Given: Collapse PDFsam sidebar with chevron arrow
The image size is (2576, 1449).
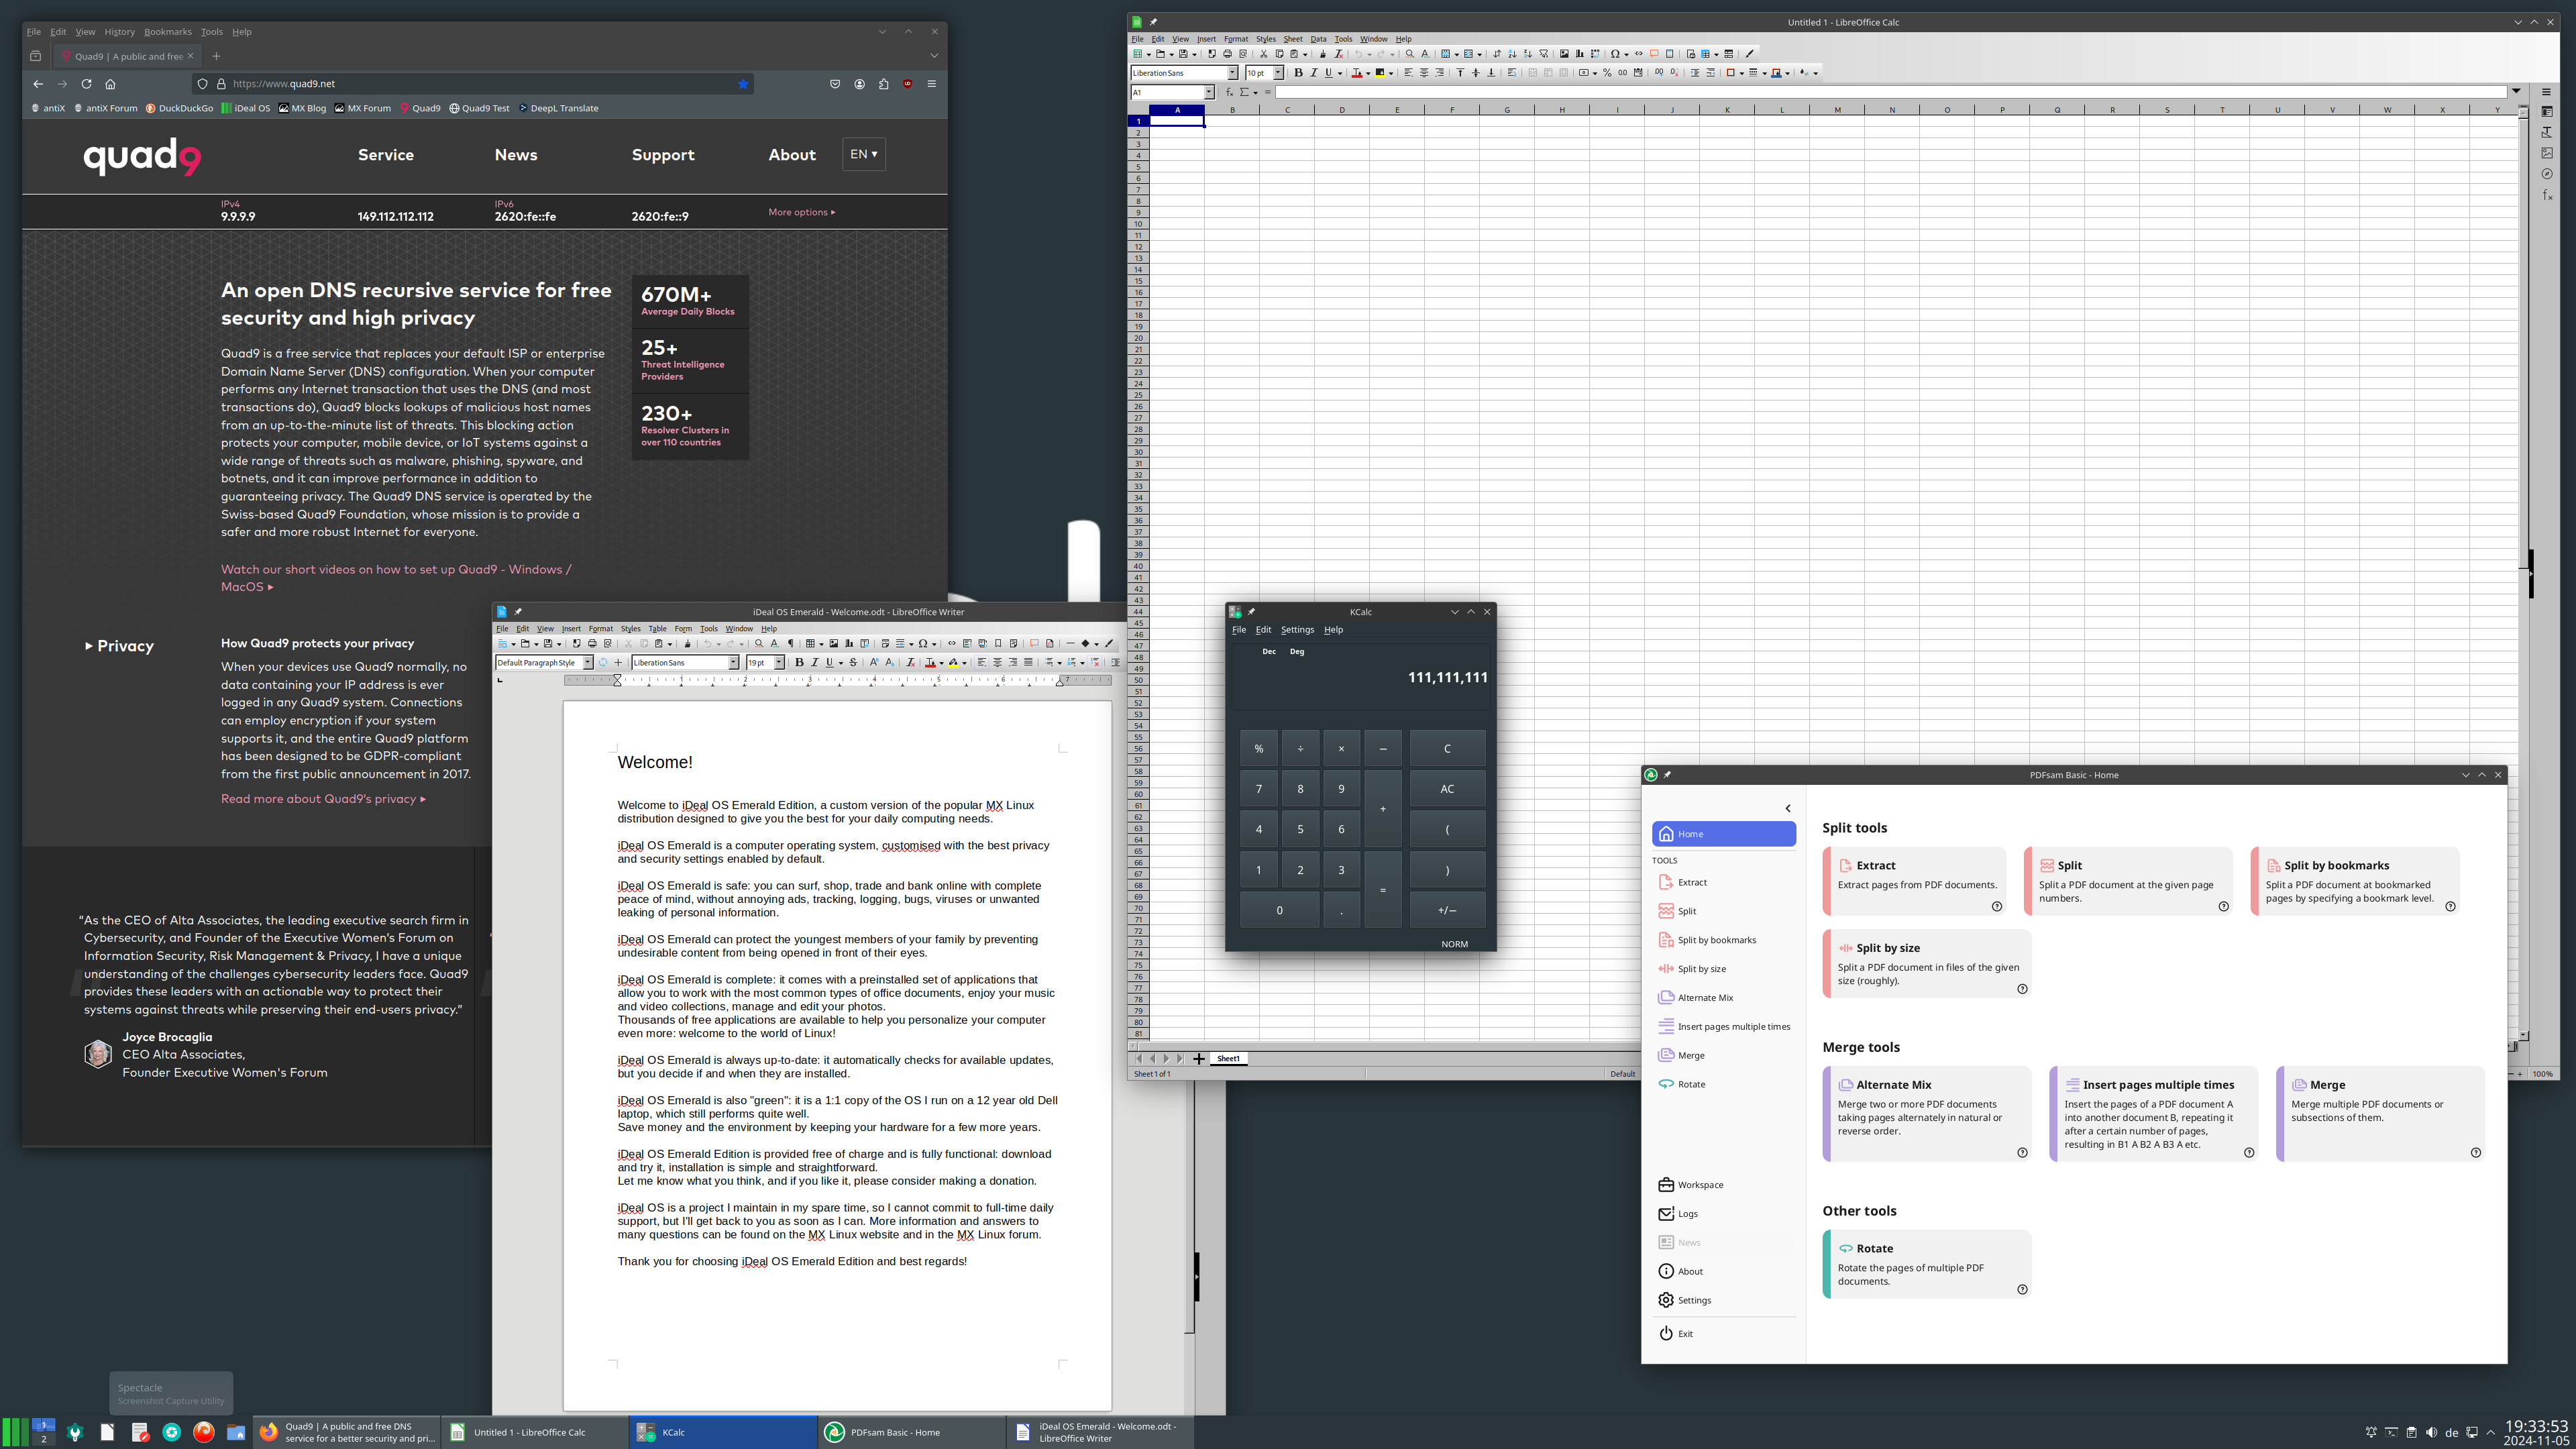Looking at the screenshot, I should (1788, 808).
